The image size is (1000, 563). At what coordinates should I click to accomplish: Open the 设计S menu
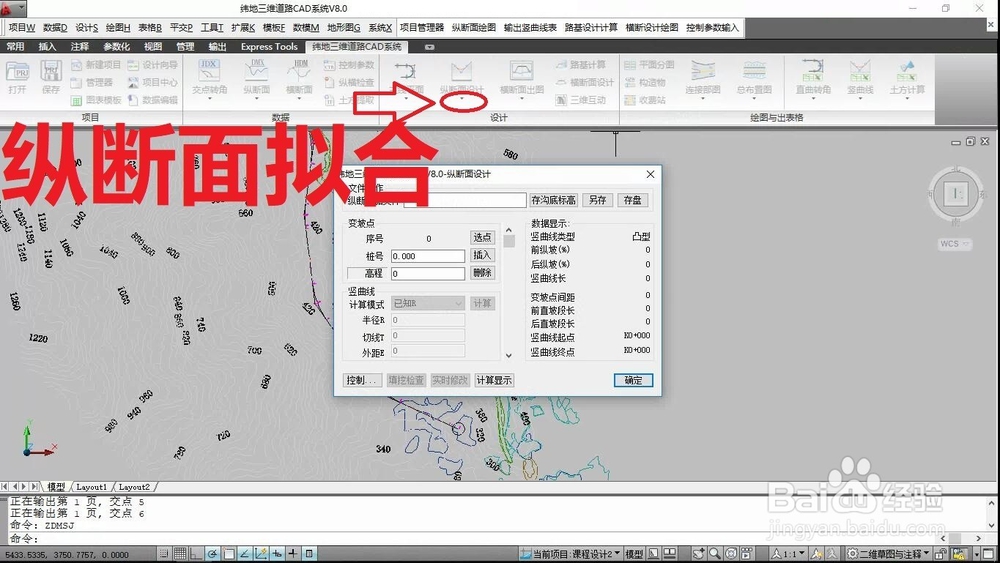[x=87, y=27]
